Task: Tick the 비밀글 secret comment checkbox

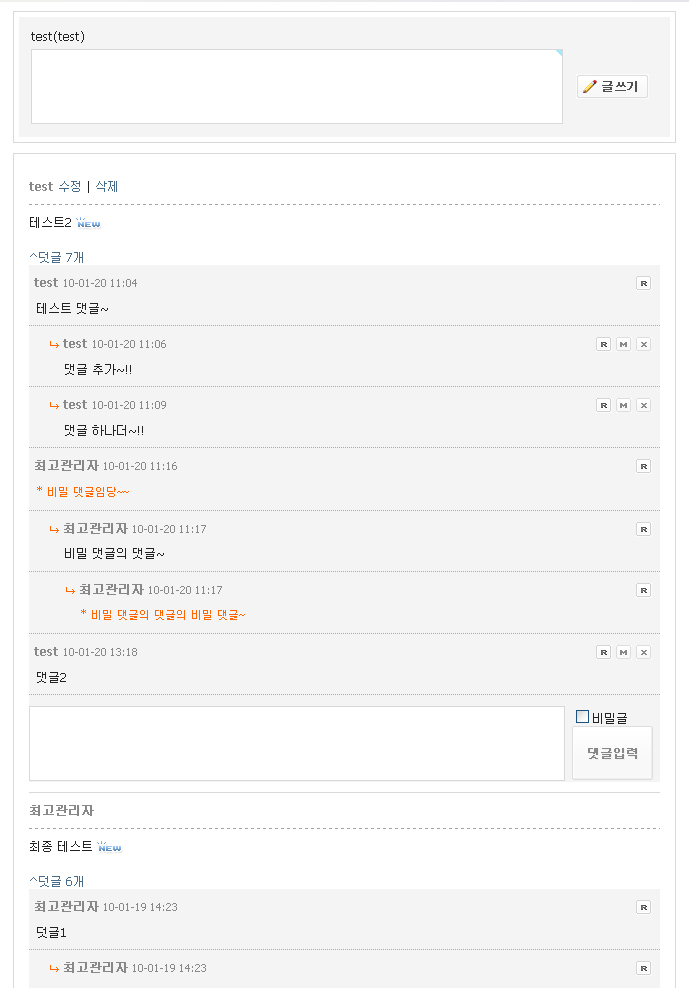Action: coord(583,717)
